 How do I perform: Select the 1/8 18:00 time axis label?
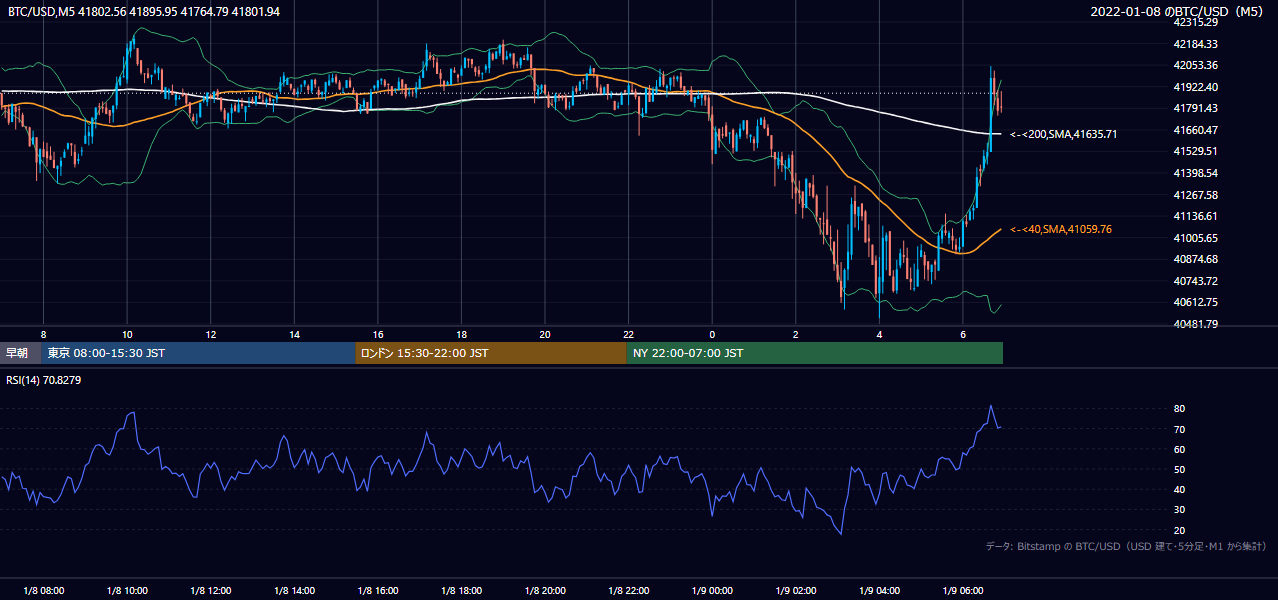[461, 591]
